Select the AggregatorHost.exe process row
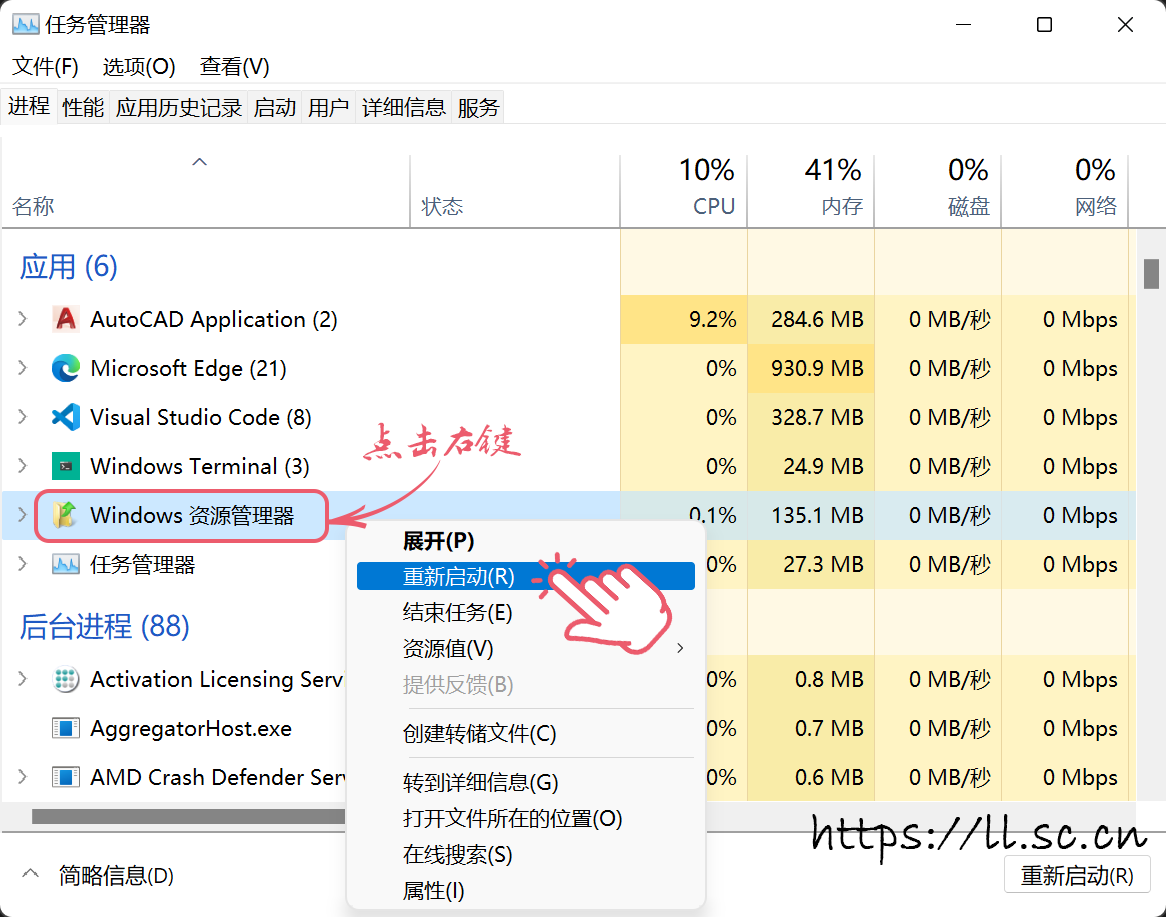Image resolution: width=1166 pixels, height=917 pixels. coord(569,728)
